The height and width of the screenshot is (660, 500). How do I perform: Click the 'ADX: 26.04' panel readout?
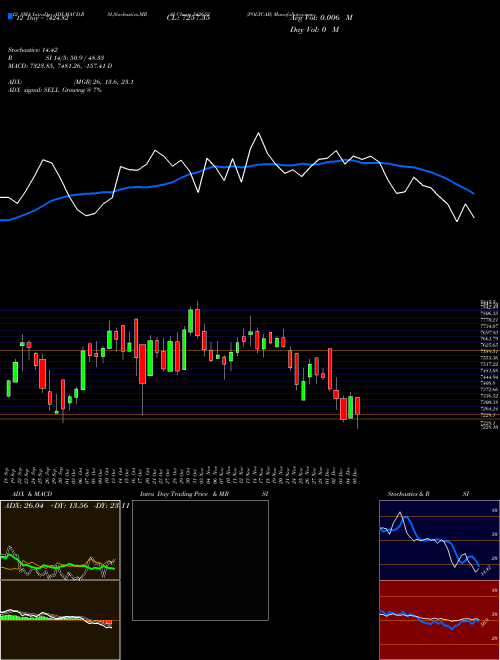click(24, 505)
